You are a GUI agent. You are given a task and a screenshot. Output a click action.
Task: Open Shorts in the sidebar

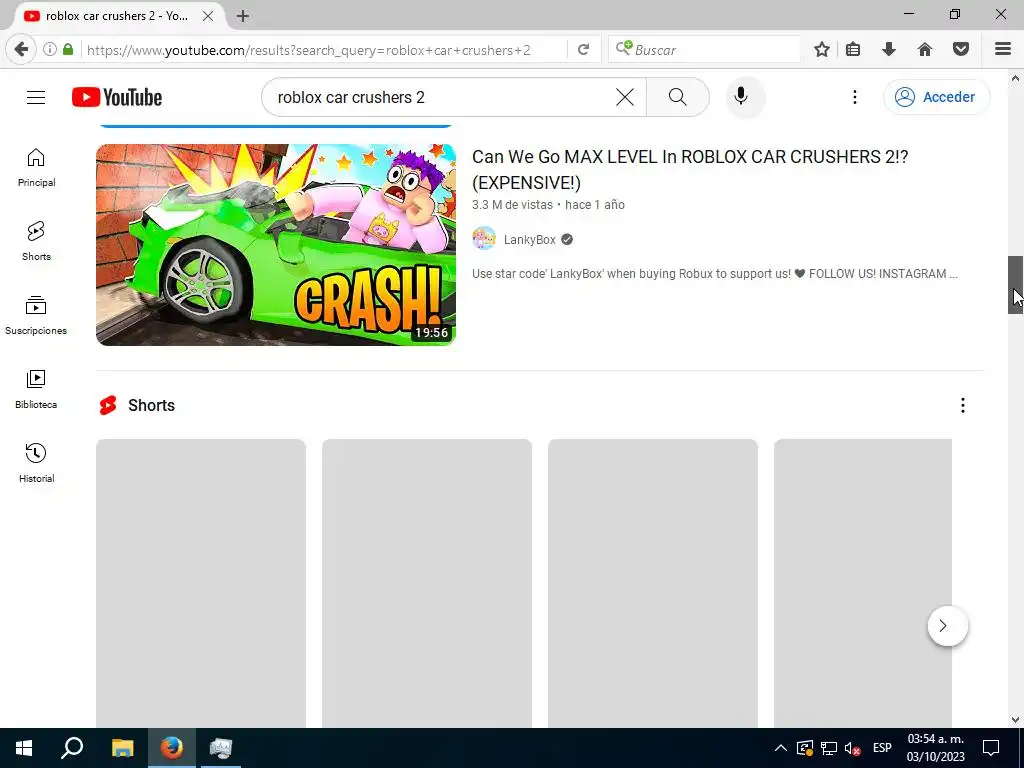(x=37, y=242)
